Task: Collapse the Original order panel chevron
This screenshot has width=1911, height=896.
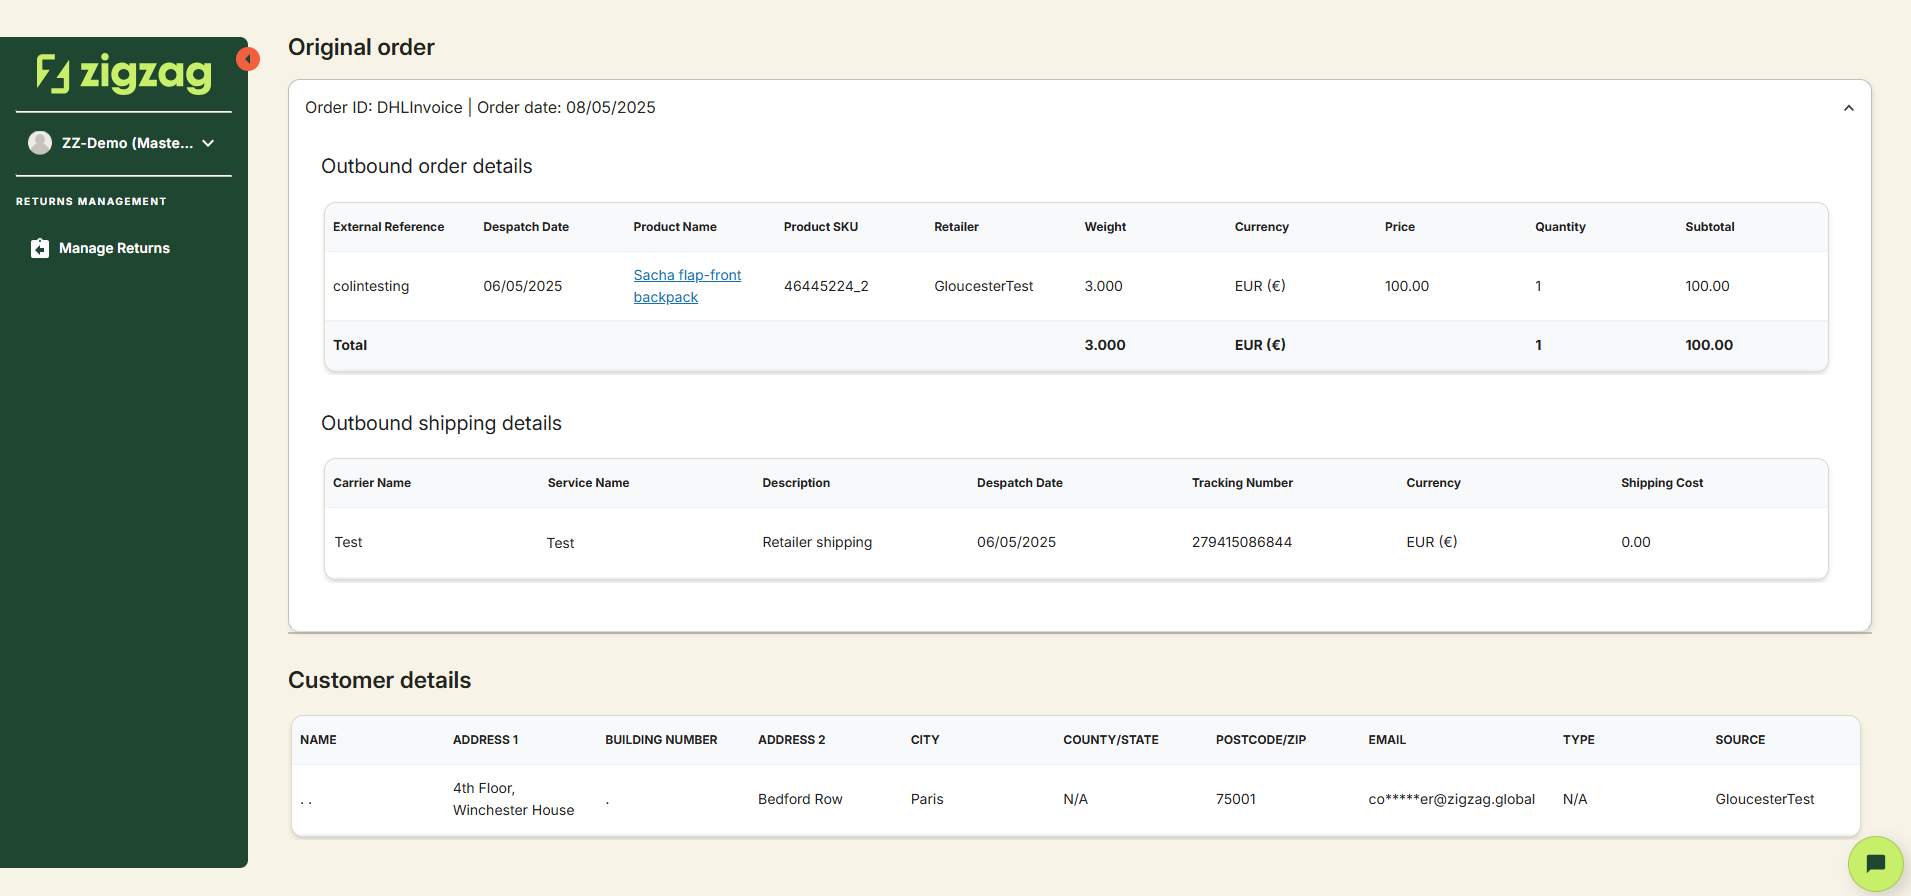Action: click(1848, 108)
